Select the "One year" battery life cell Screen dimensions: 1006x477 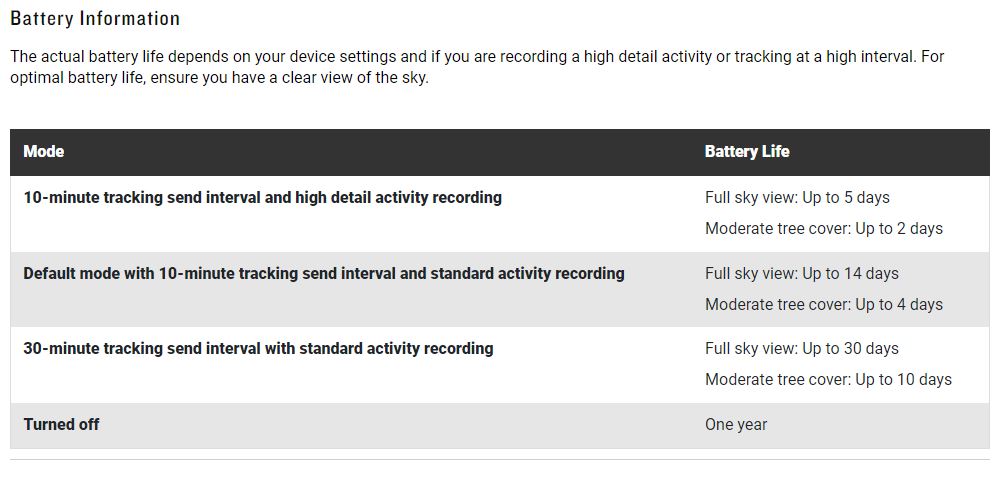[x=736, y=425]
